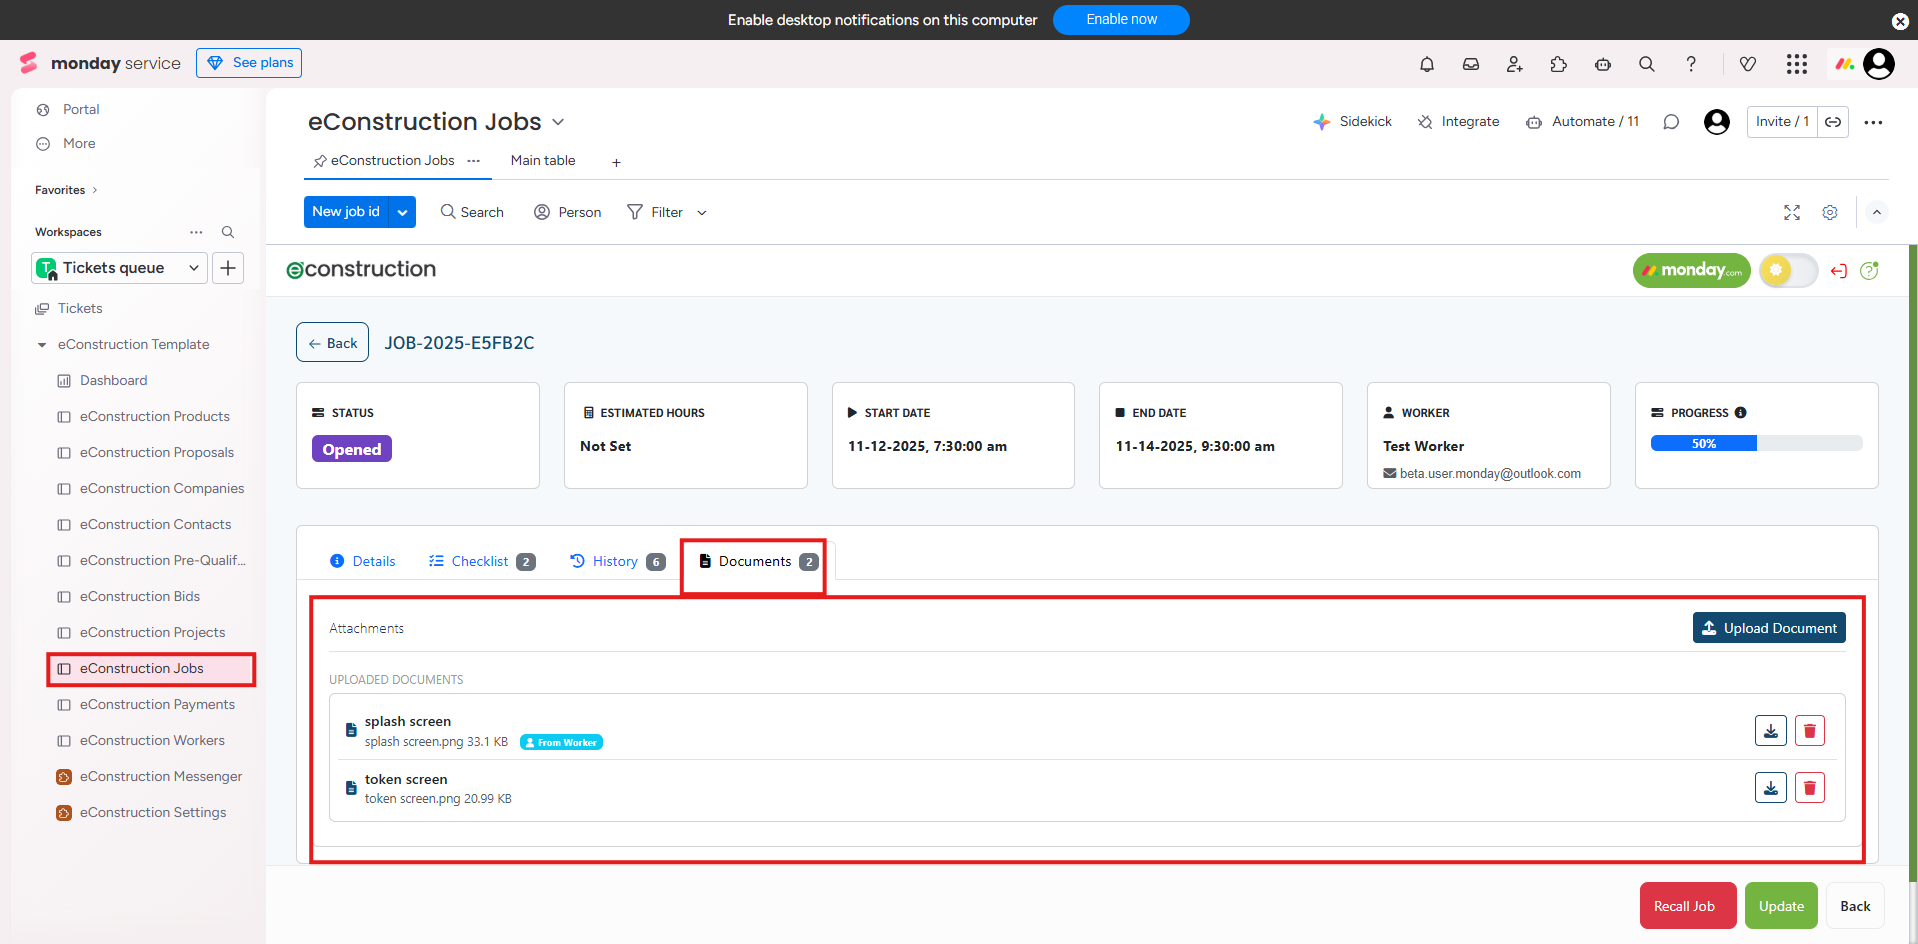The height and width of the screenshot is (944, 1918).
Task: Click the Upload Document button
Action: coord(1768,628)
